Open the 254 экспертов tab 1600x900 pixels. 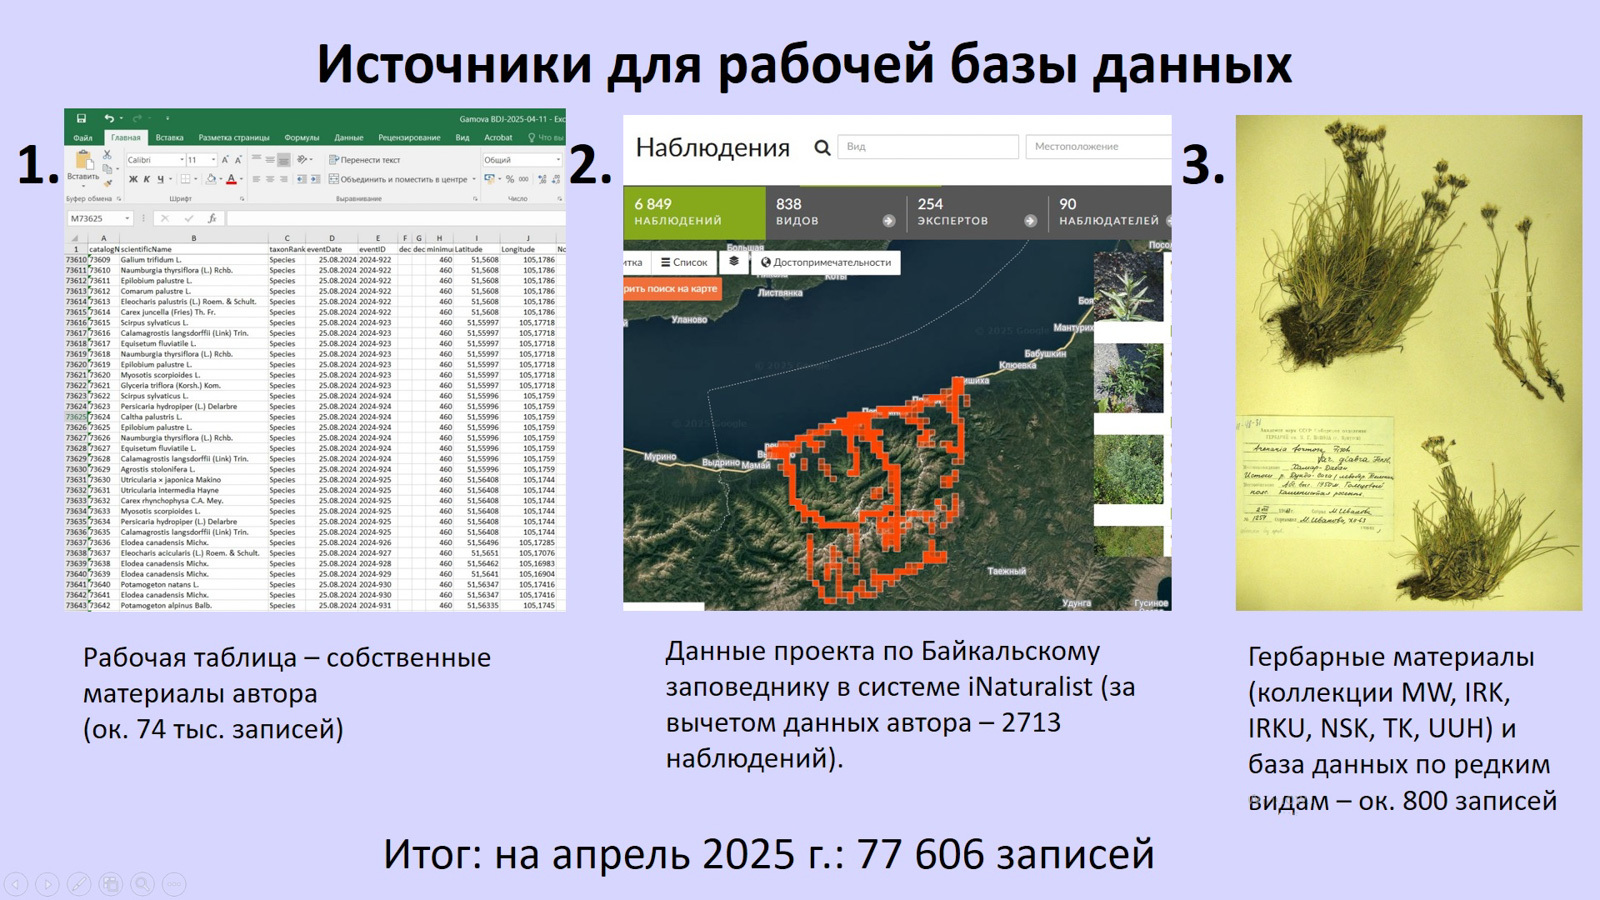[x=978, y=212]
